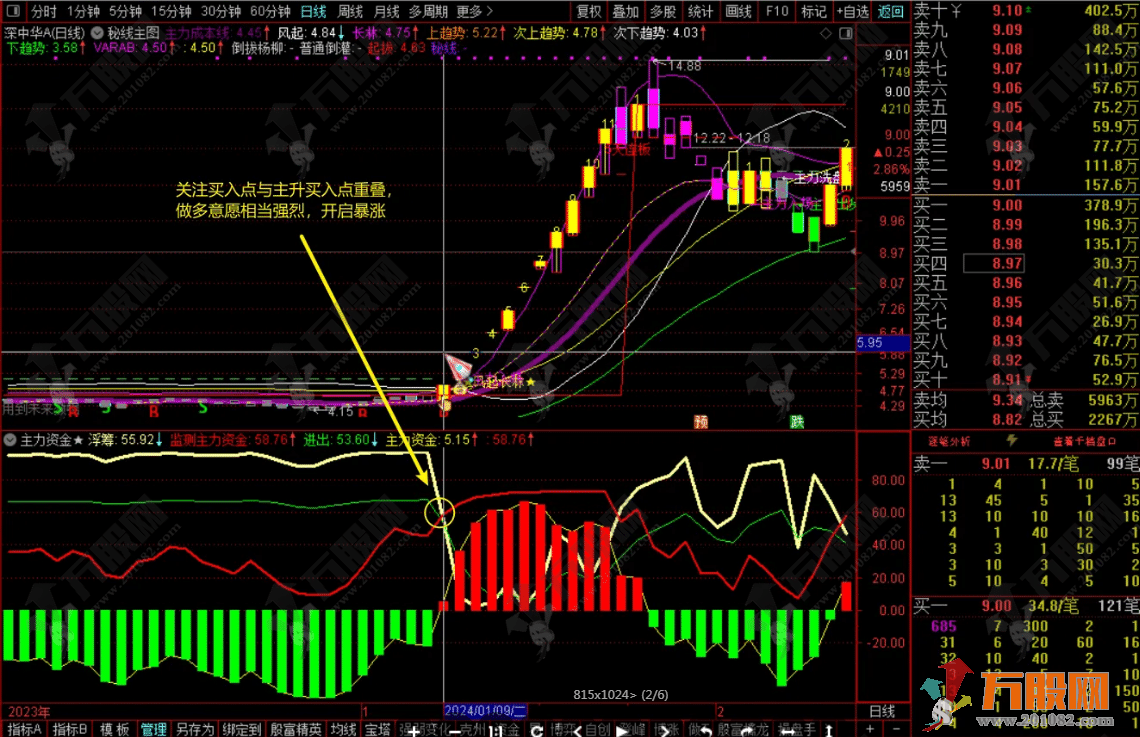Open the 管理 tab
Viewport: 1140px width, 737px height.
(153, 729)
